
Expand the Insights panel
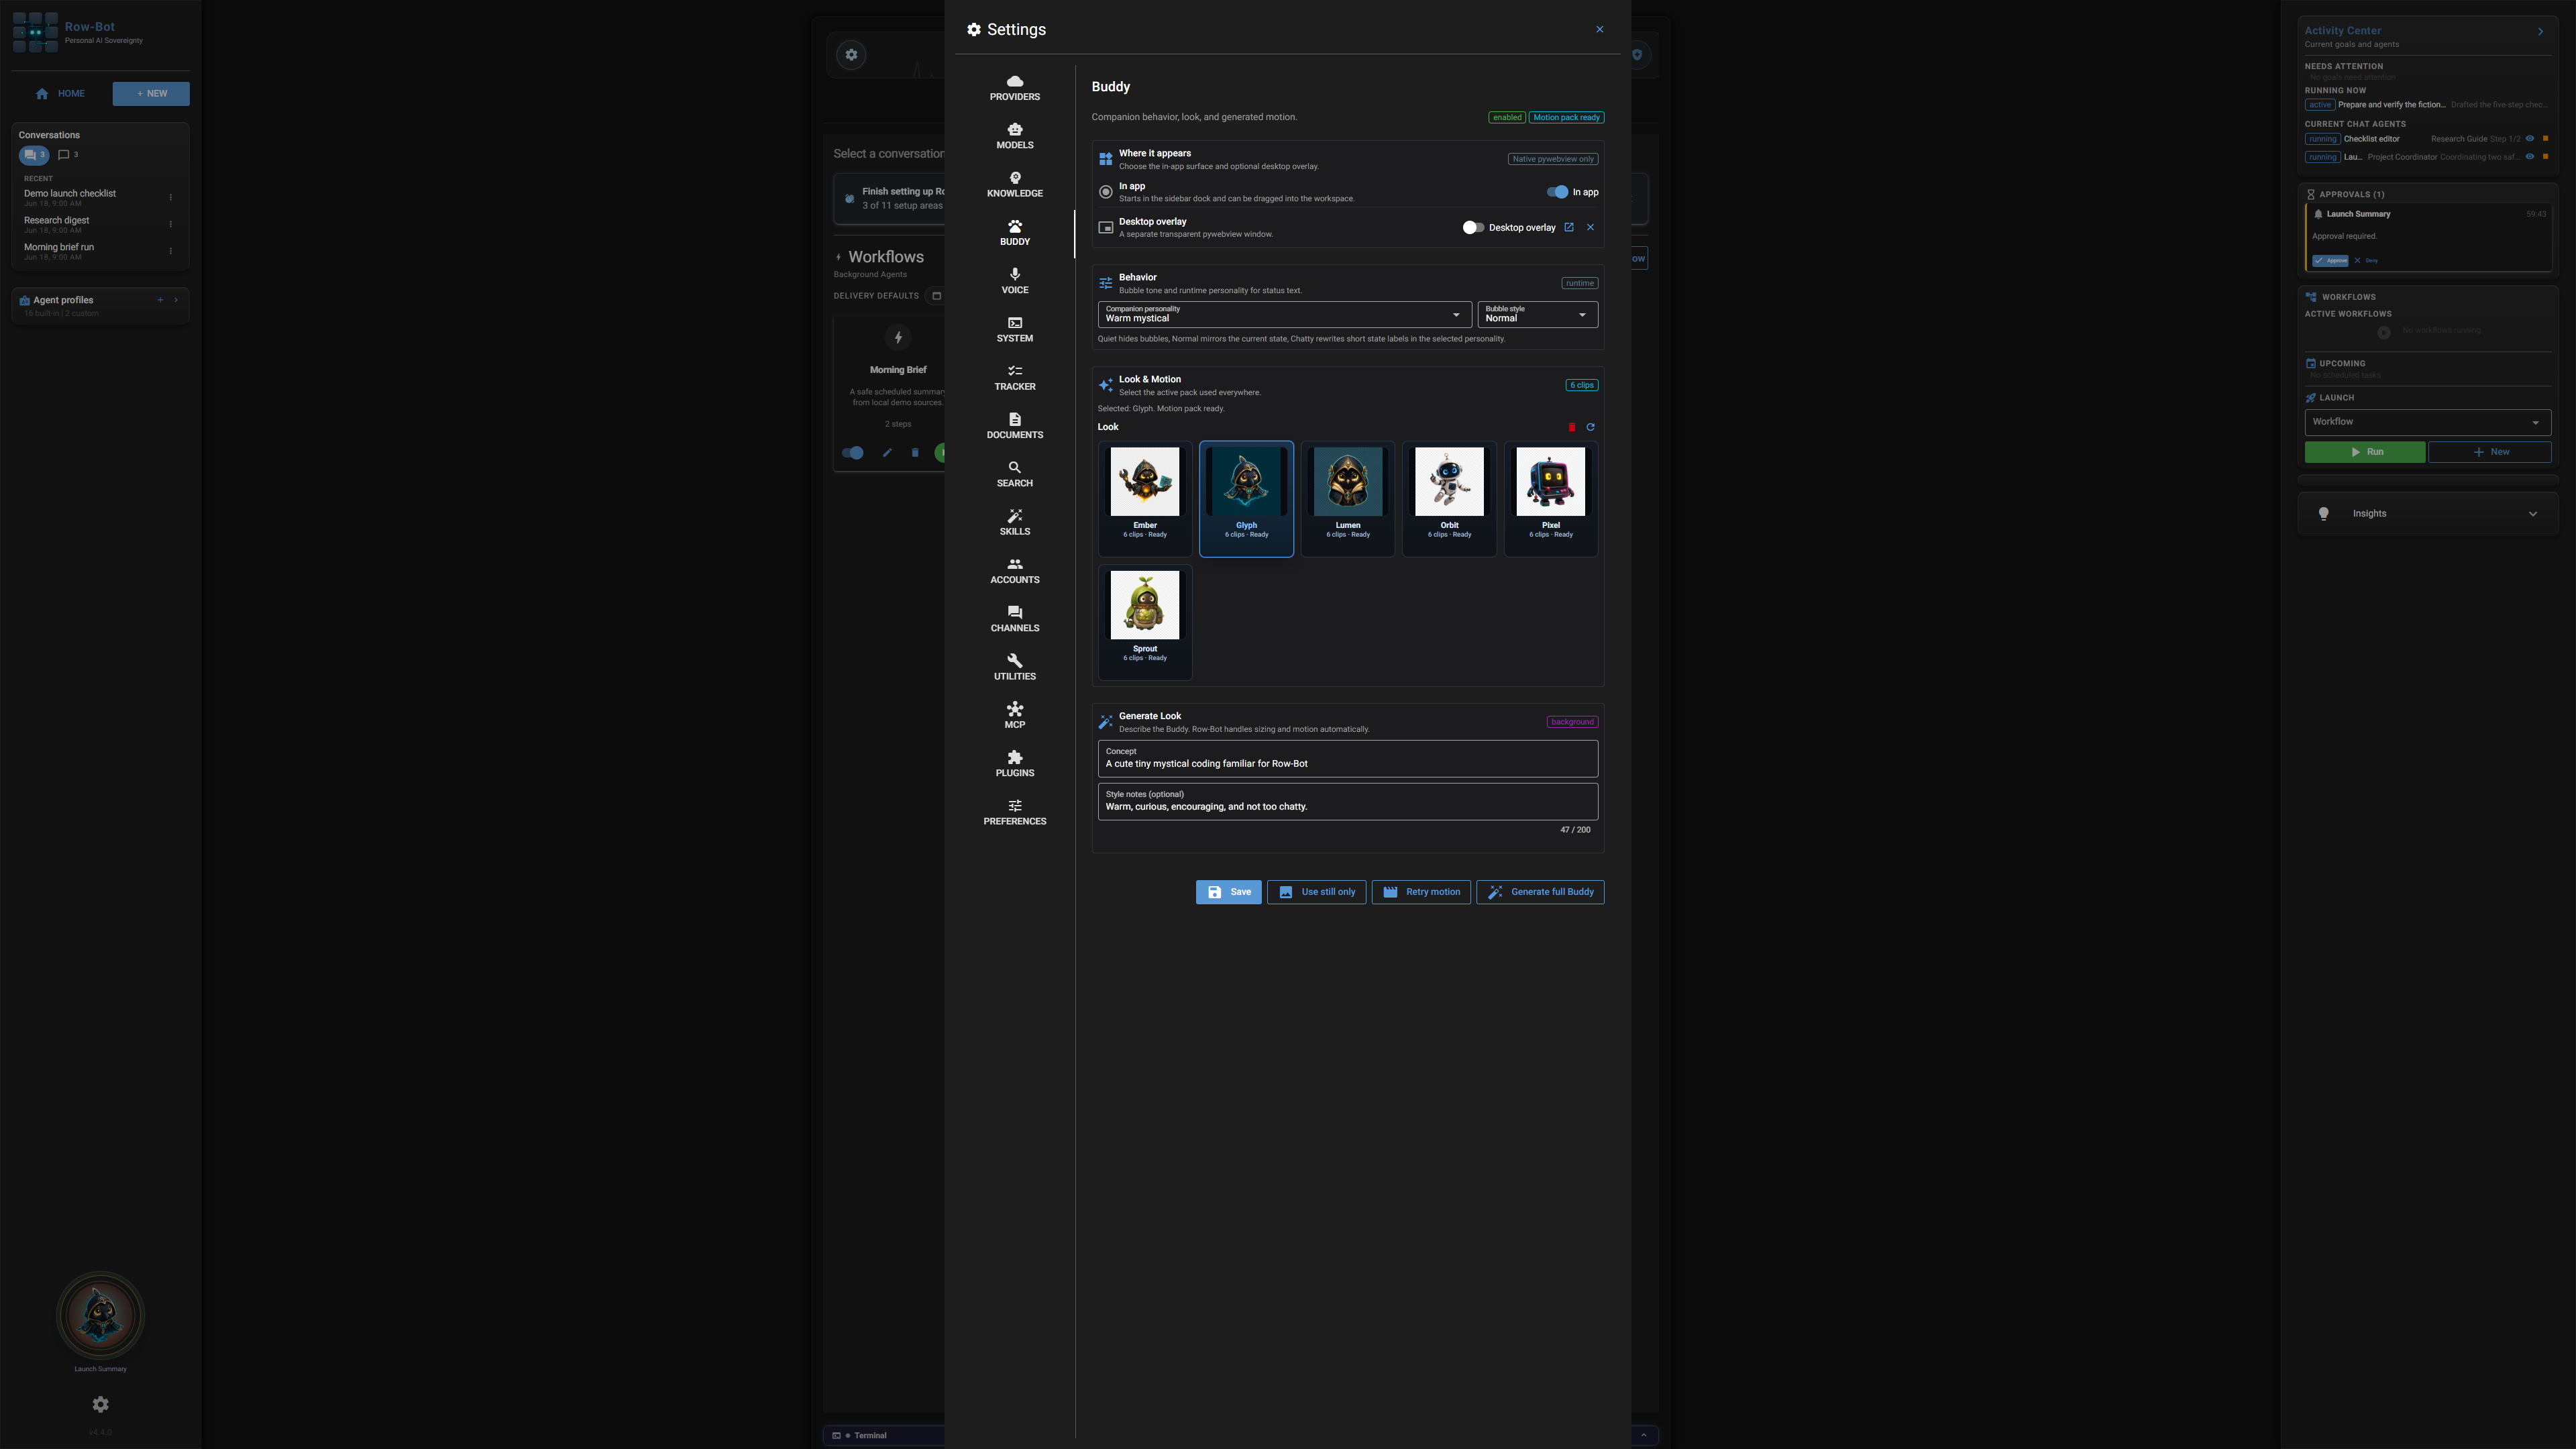pos(2427,514)
